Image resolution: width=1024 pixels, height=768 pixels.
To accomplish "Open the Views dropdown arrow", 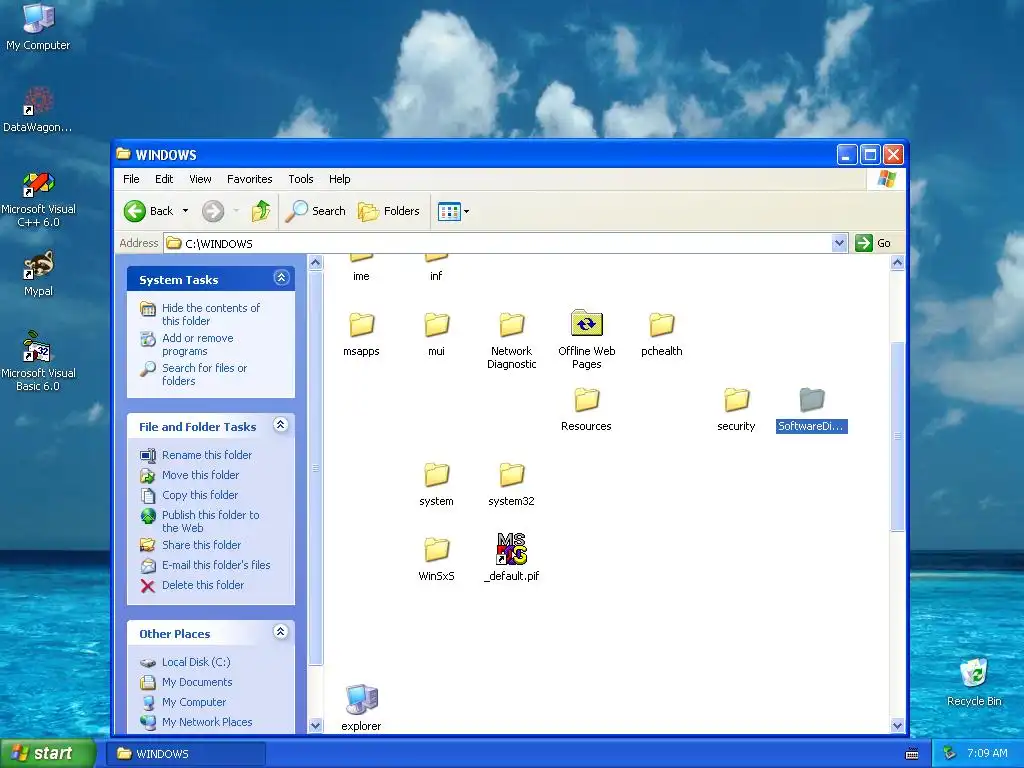I will pos(466,212).
